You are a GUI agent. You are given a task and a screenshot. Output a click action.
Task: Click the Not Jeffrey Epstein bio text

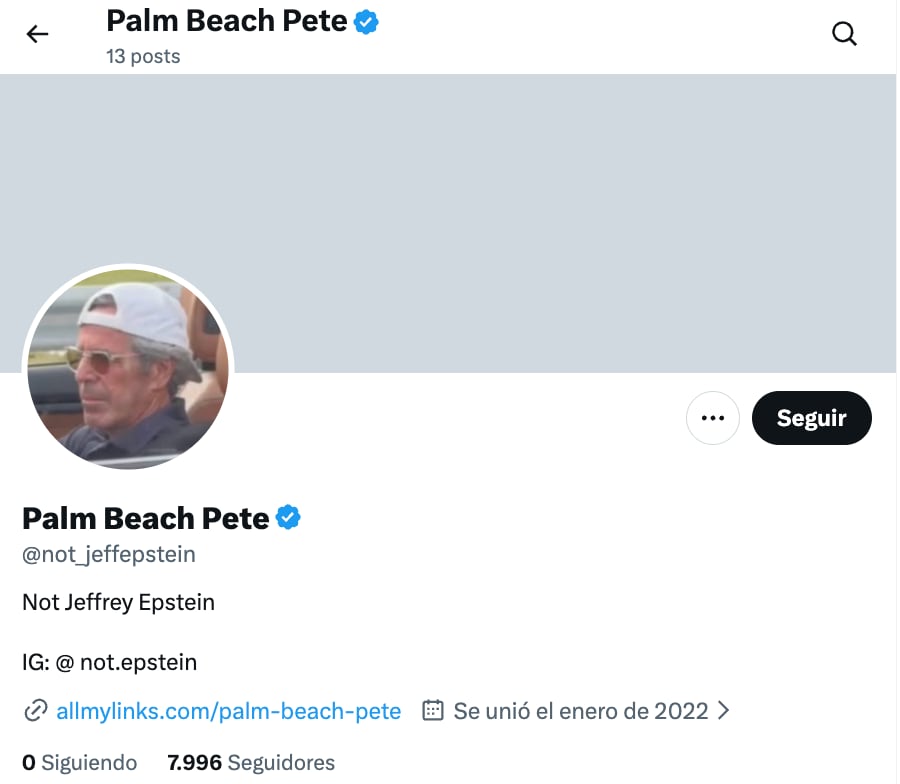[118, 602]
